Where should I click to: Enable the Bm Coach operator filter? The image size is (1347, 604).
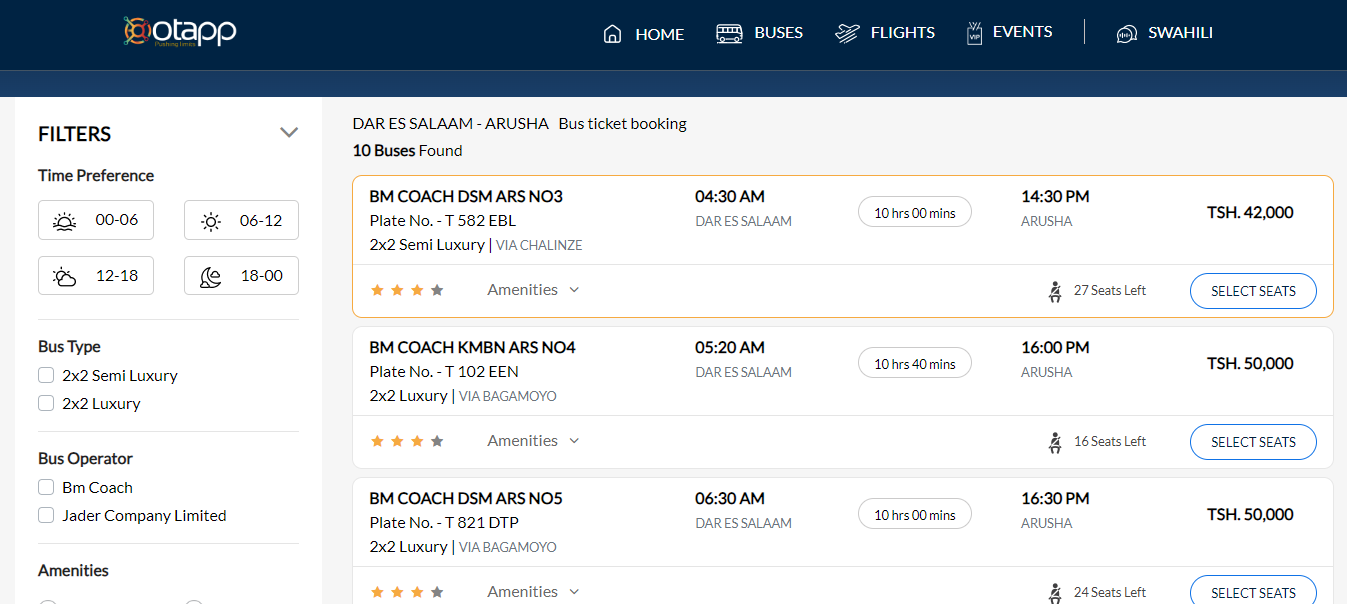pyautogui.click(x=46, y=488)
